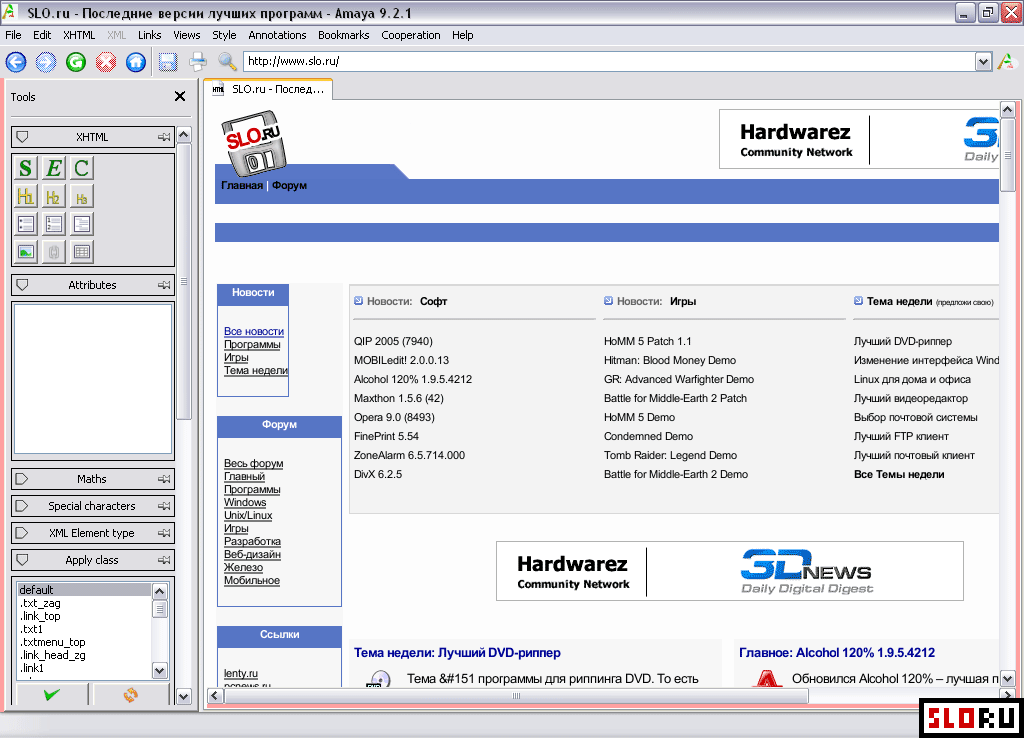Viewport: 1024px width, 738px height.
Task: Reload the page with green Reload icon
Action: (76, 62)
